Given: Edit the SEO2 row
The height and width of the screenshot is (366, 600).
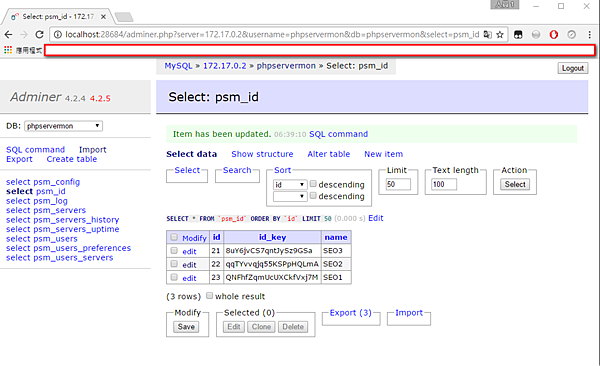Looking at the screenshot, I should click(x=189, y=265).
